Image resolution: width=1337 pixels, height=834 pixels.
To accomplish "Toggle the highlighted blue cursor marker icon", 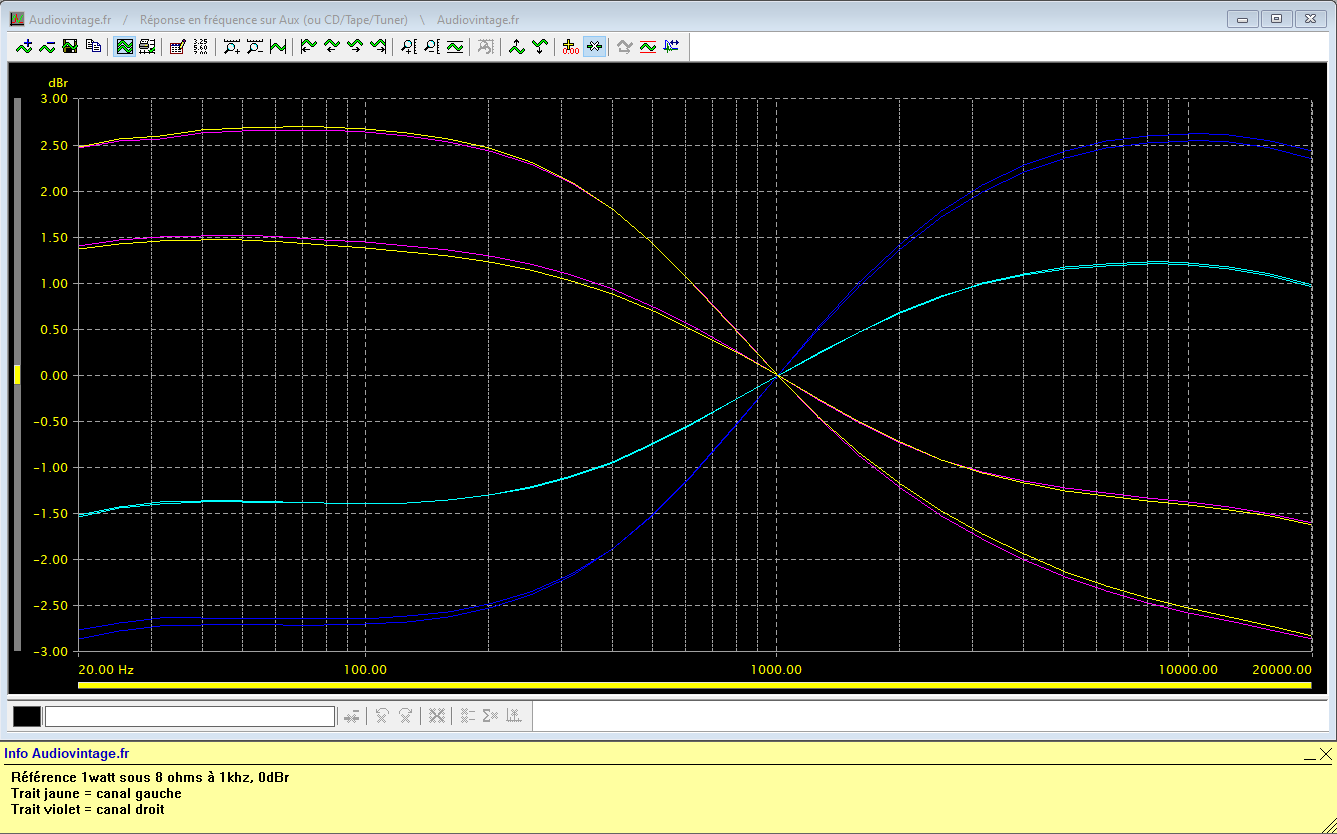I will click(594, 46).
